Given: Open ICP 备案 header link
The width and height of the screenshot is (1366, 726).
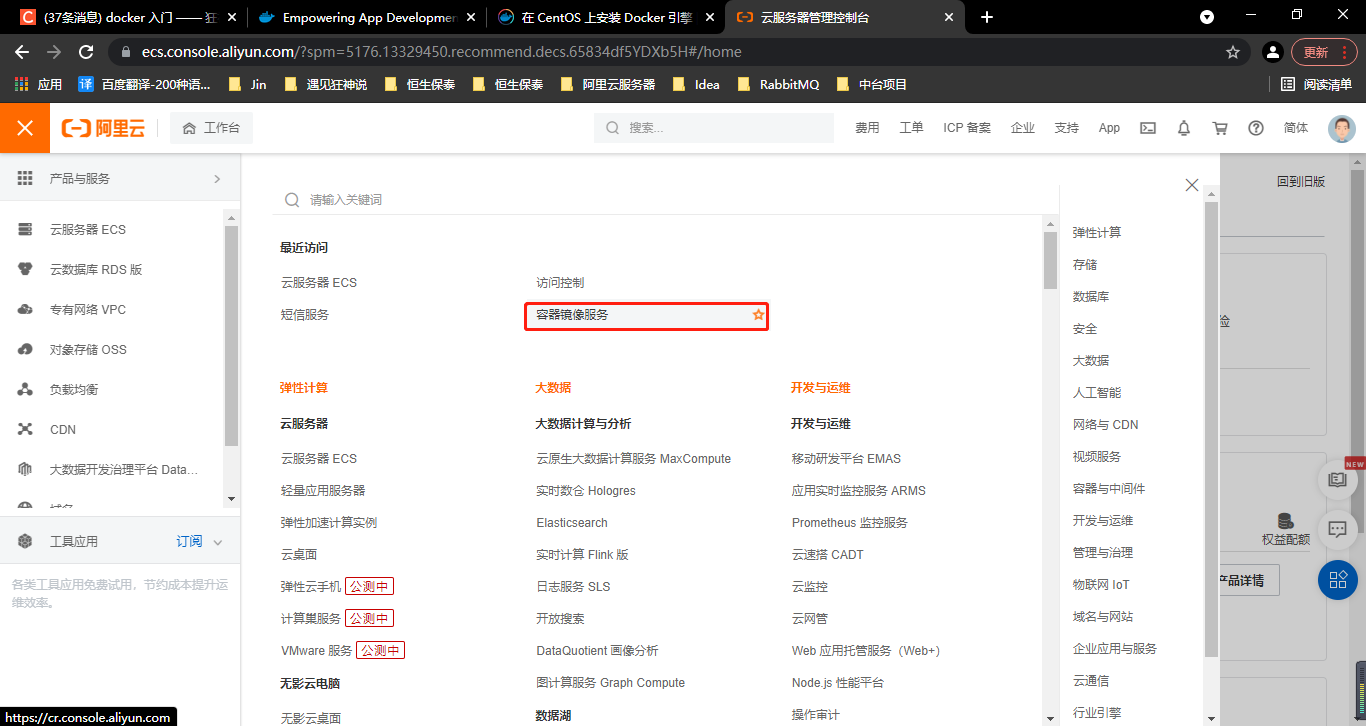Looking at the screenshot, I should pyautogui.click(x=967, y=128).
